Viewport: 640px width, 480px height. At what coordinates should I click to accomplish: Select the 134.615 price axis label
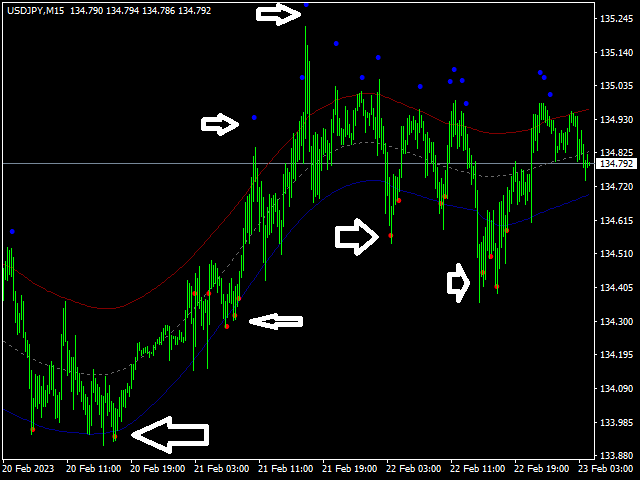click(616, 220)
